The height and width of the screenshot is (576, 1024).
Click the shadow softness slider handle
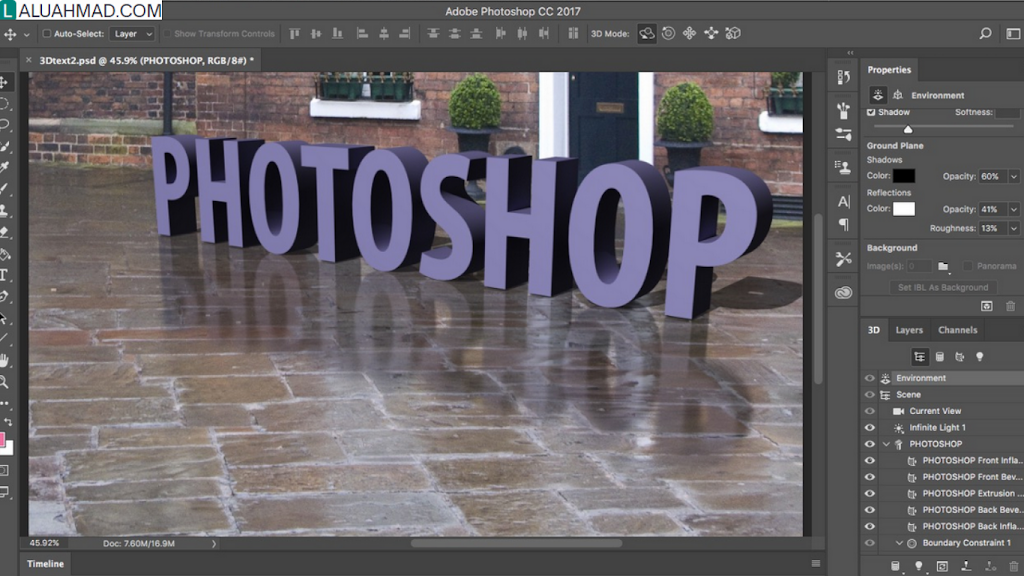click(908, 129)
